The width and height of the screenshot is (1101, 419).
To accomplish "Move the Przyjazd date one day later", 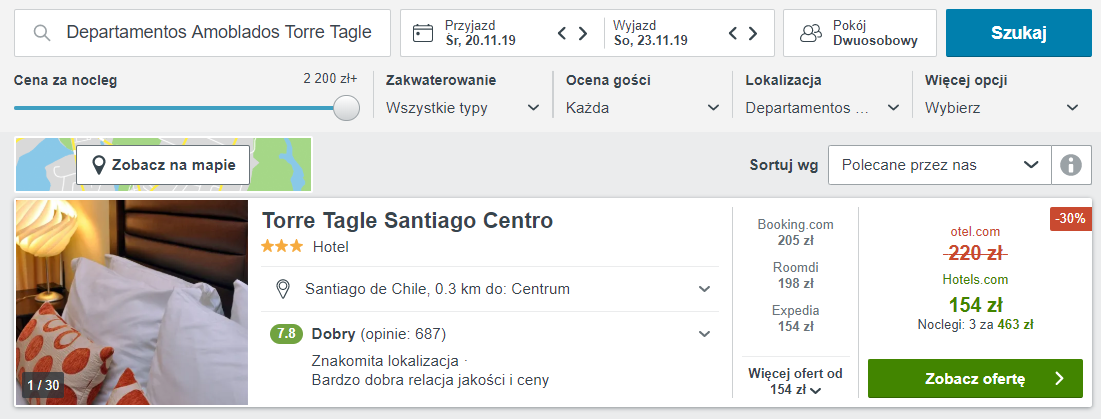I will point(583,33).
